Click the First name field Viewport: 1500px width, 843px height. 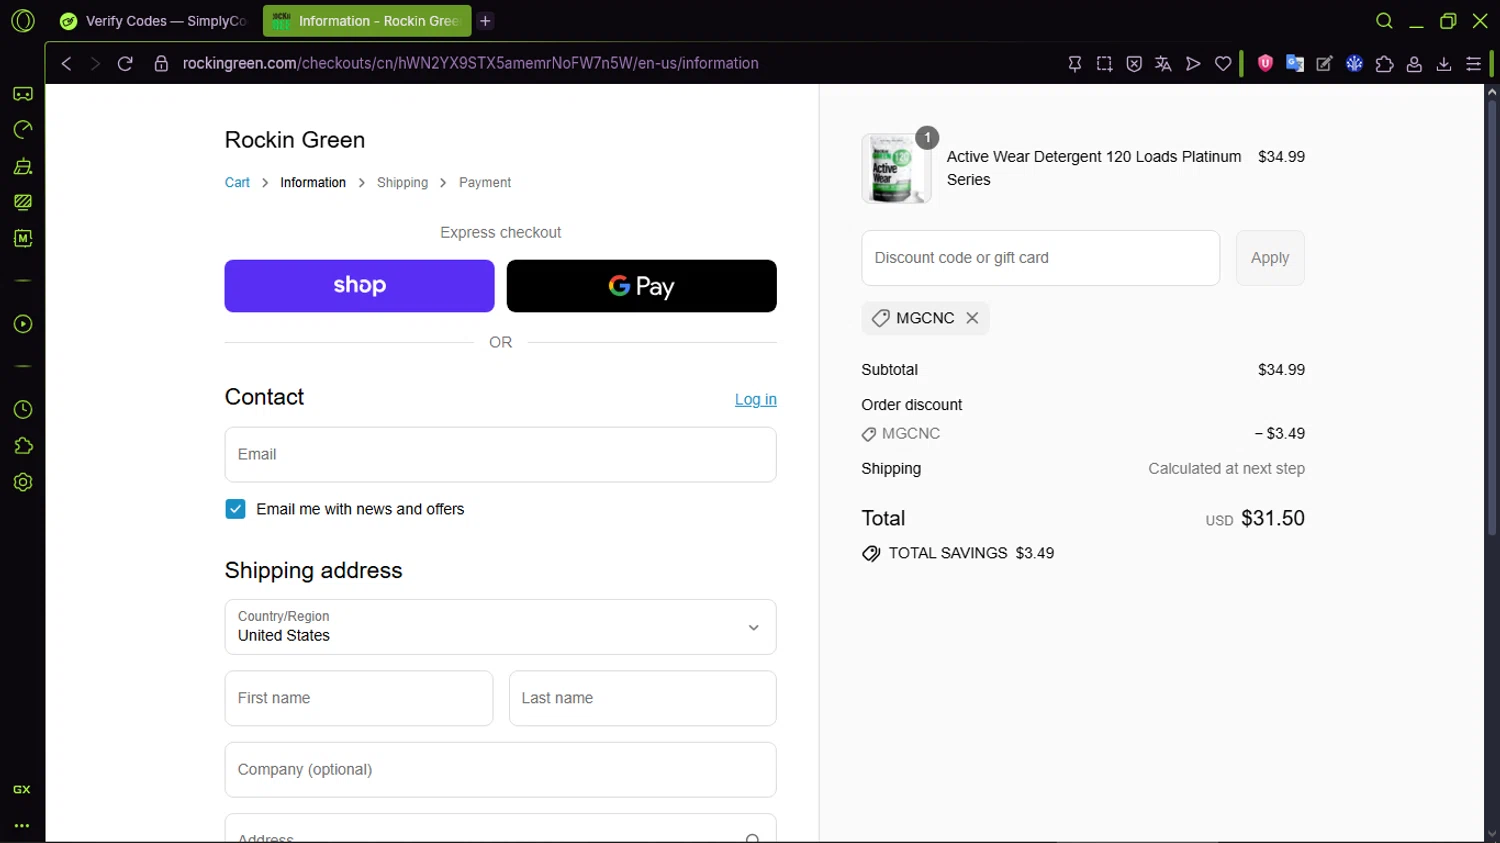click(359, 698)
